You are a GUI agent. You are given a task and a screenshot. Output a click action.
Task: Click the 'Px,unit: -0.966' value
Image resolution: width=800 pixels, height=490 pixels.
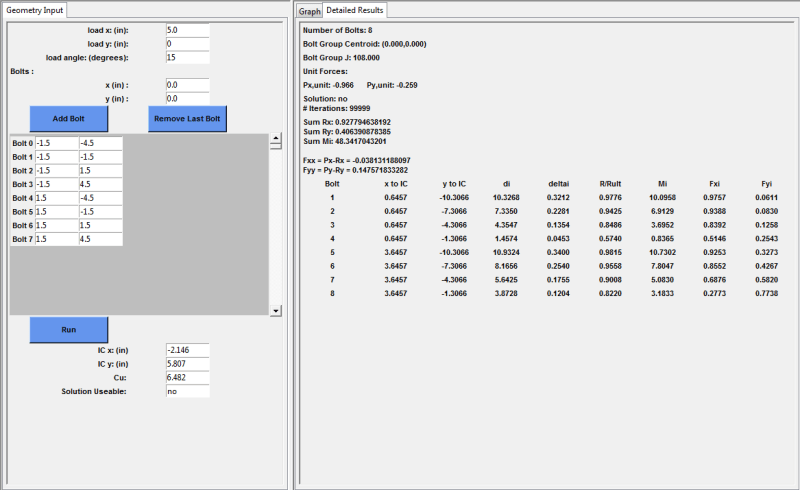(328, 85)
